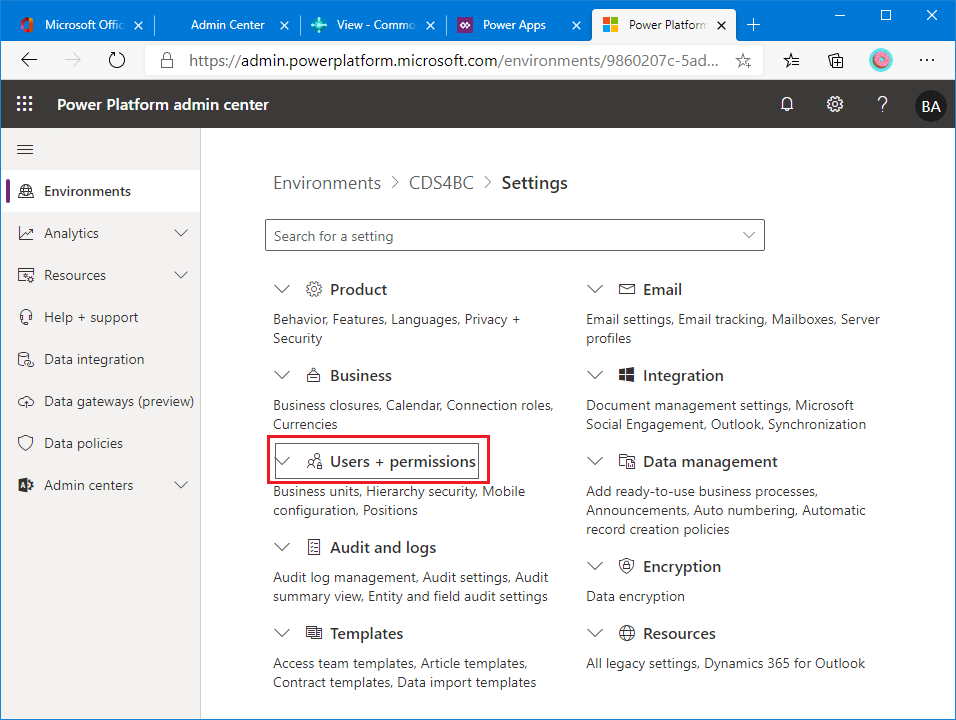Viewport: 956px width, 720px height.
Task: Click the Environments globe icon in sidebar
Action: click(x=26, y=191)
